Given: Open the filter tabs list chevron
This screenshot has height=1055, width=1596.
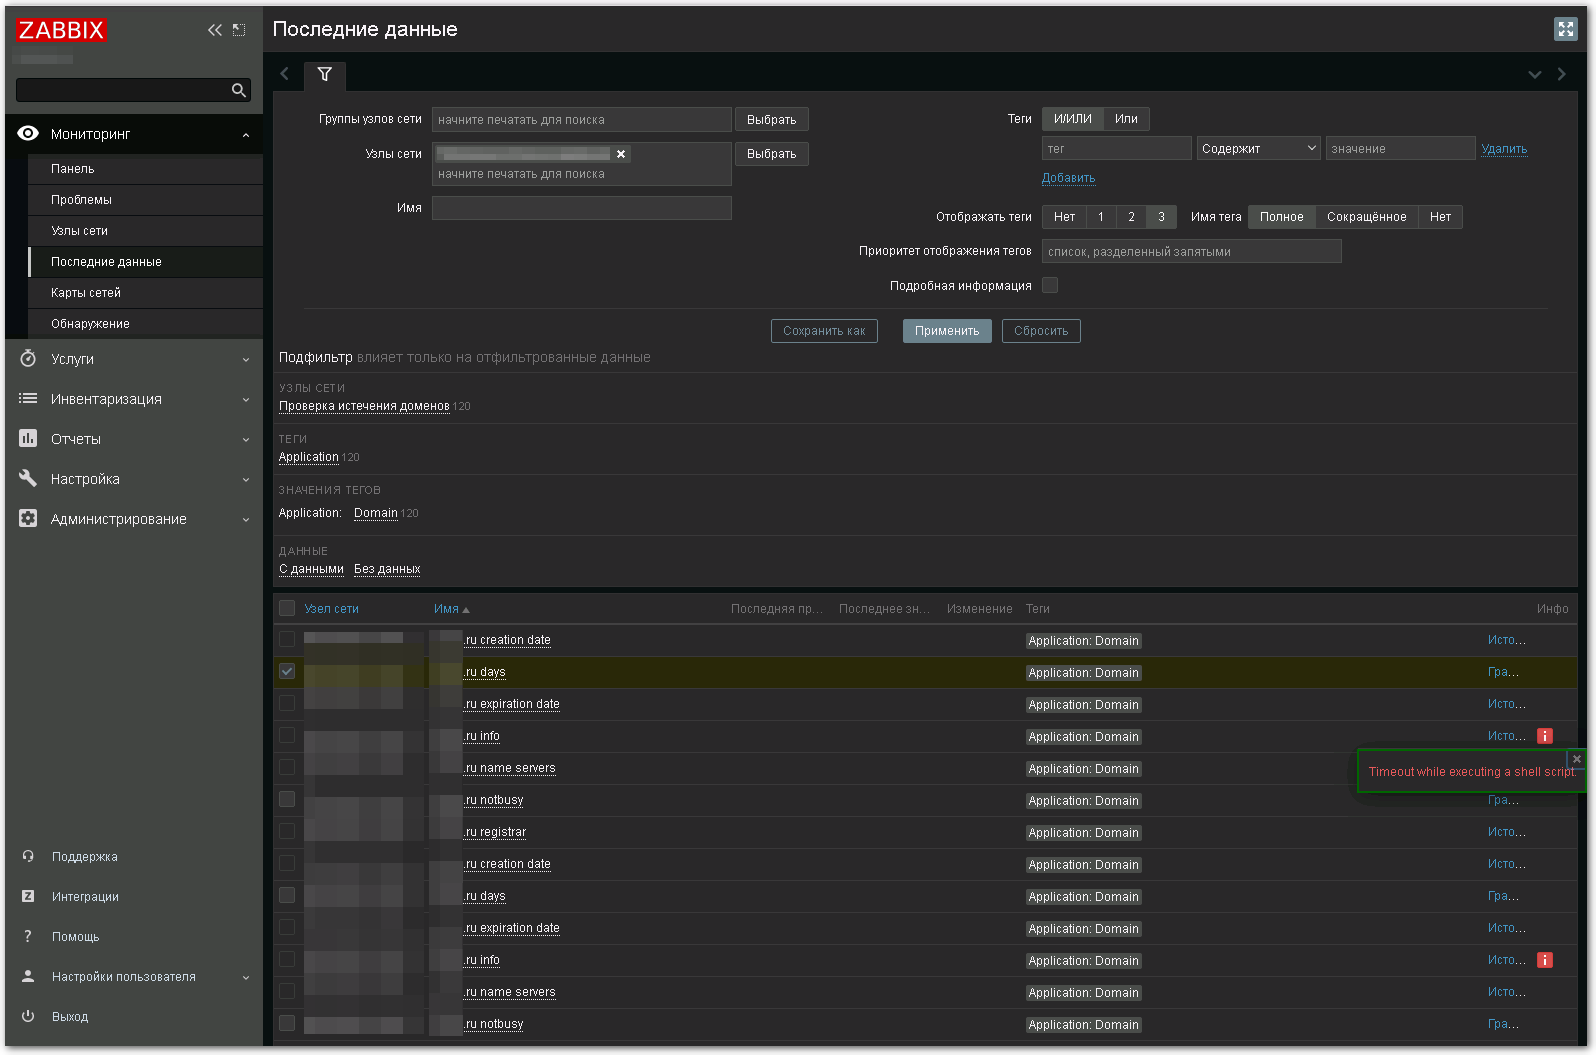Looking at the screenshot, I should coord(1535,74).
